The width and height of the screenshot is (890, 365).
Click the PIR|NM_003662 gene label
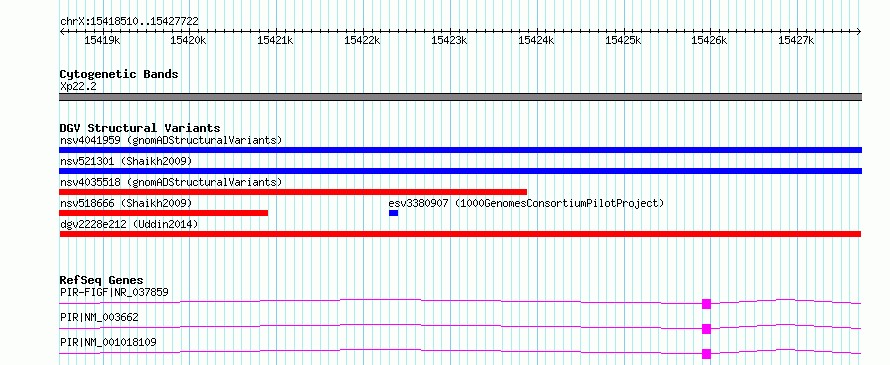(99, 317)
